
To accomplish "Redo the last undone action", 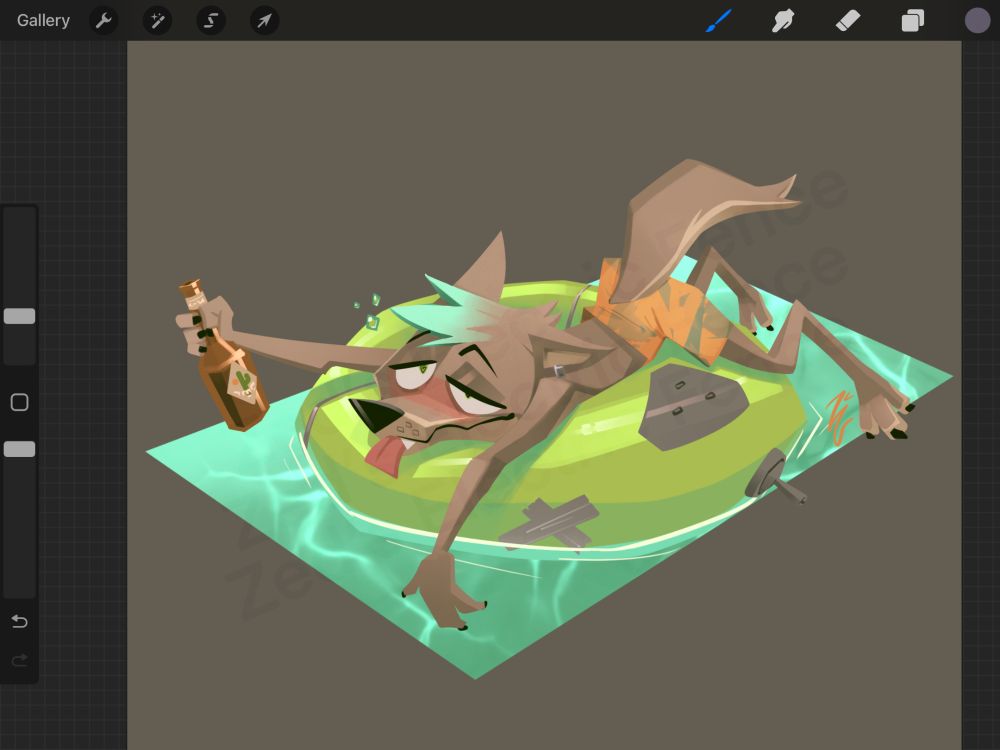I will pos(20,660).
